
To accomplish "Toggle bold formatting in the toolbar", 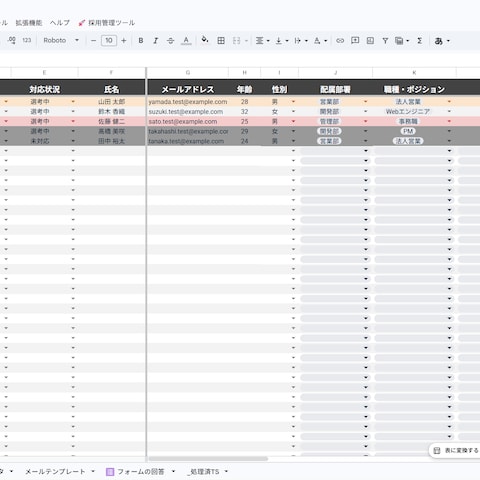I will coord(141,41).
